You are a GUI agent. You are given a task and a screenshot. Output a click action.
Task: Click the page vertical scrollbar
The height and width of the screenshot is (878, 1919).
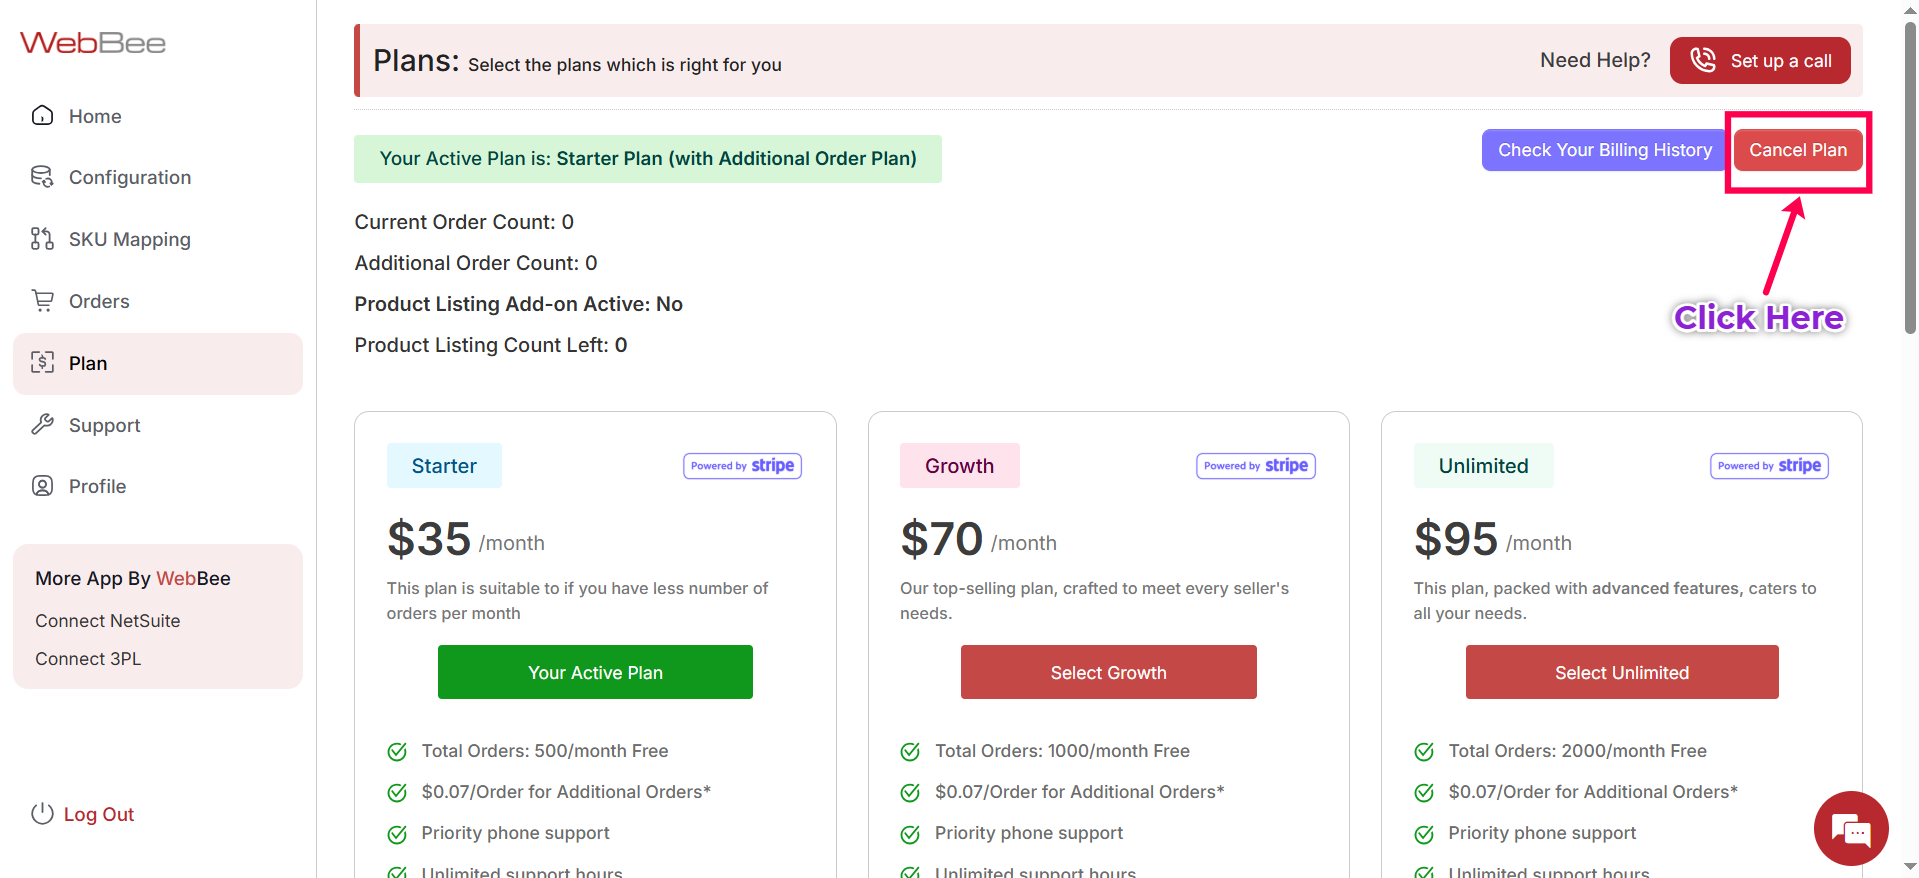pyautogui.click(x=1910, y=180)
